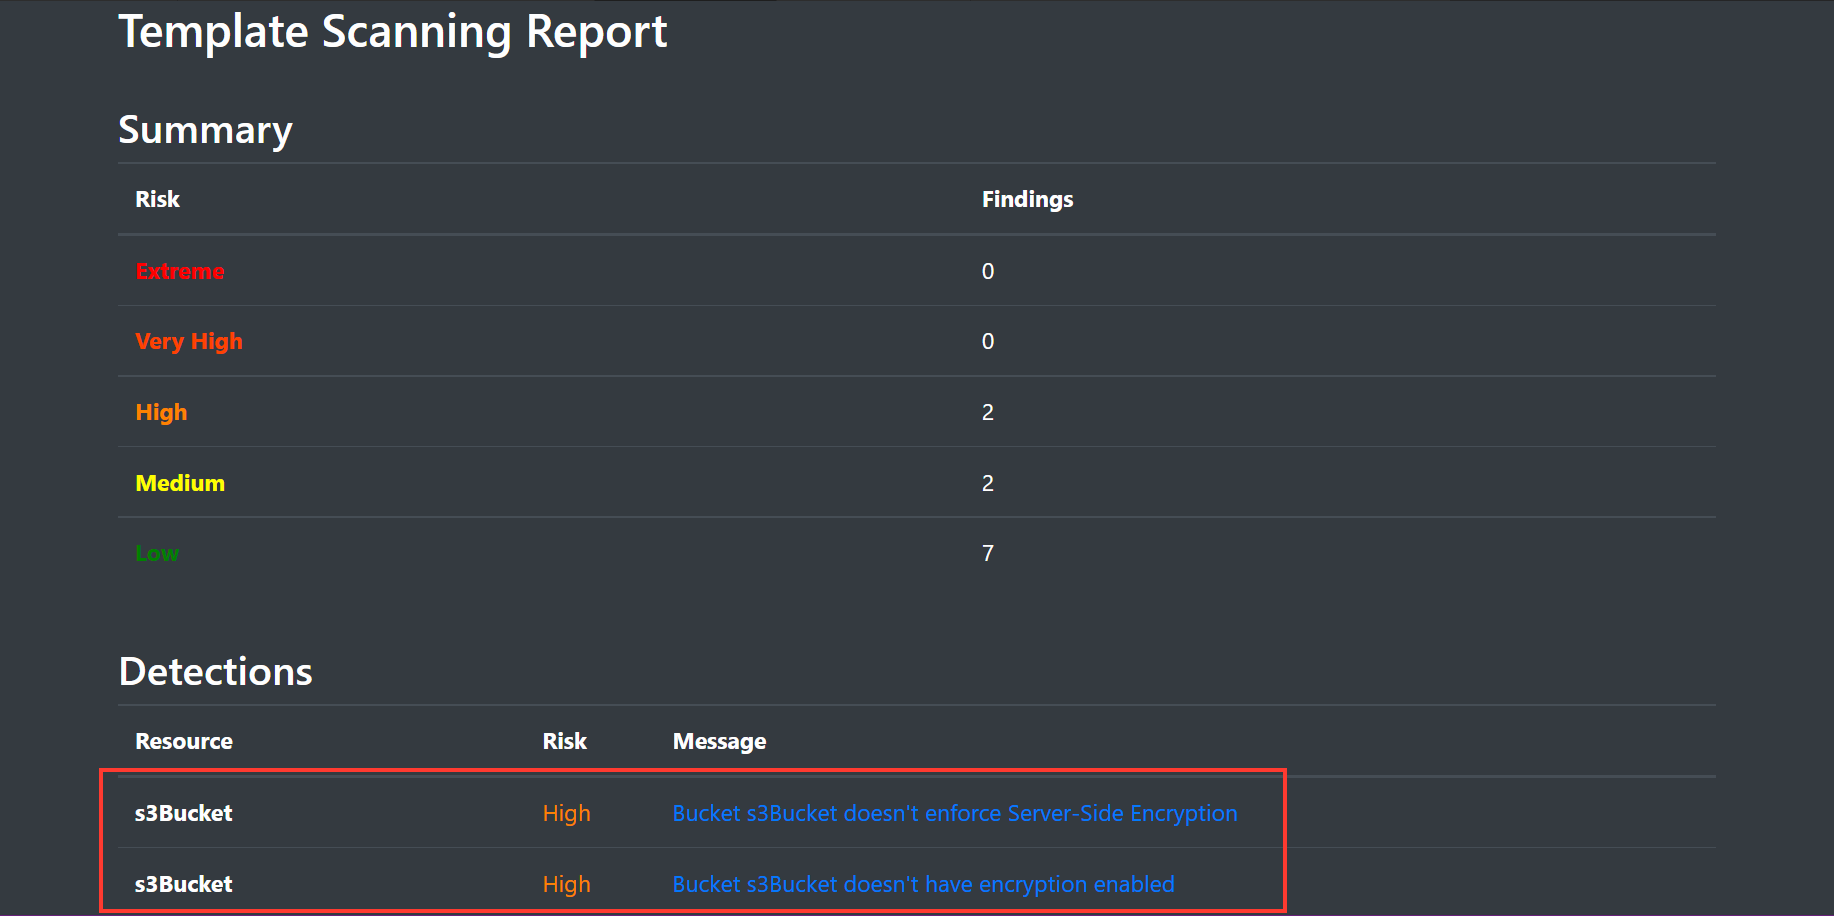Open the encryption enabled finding link
1834x916 pixels.
pos(923,884)
